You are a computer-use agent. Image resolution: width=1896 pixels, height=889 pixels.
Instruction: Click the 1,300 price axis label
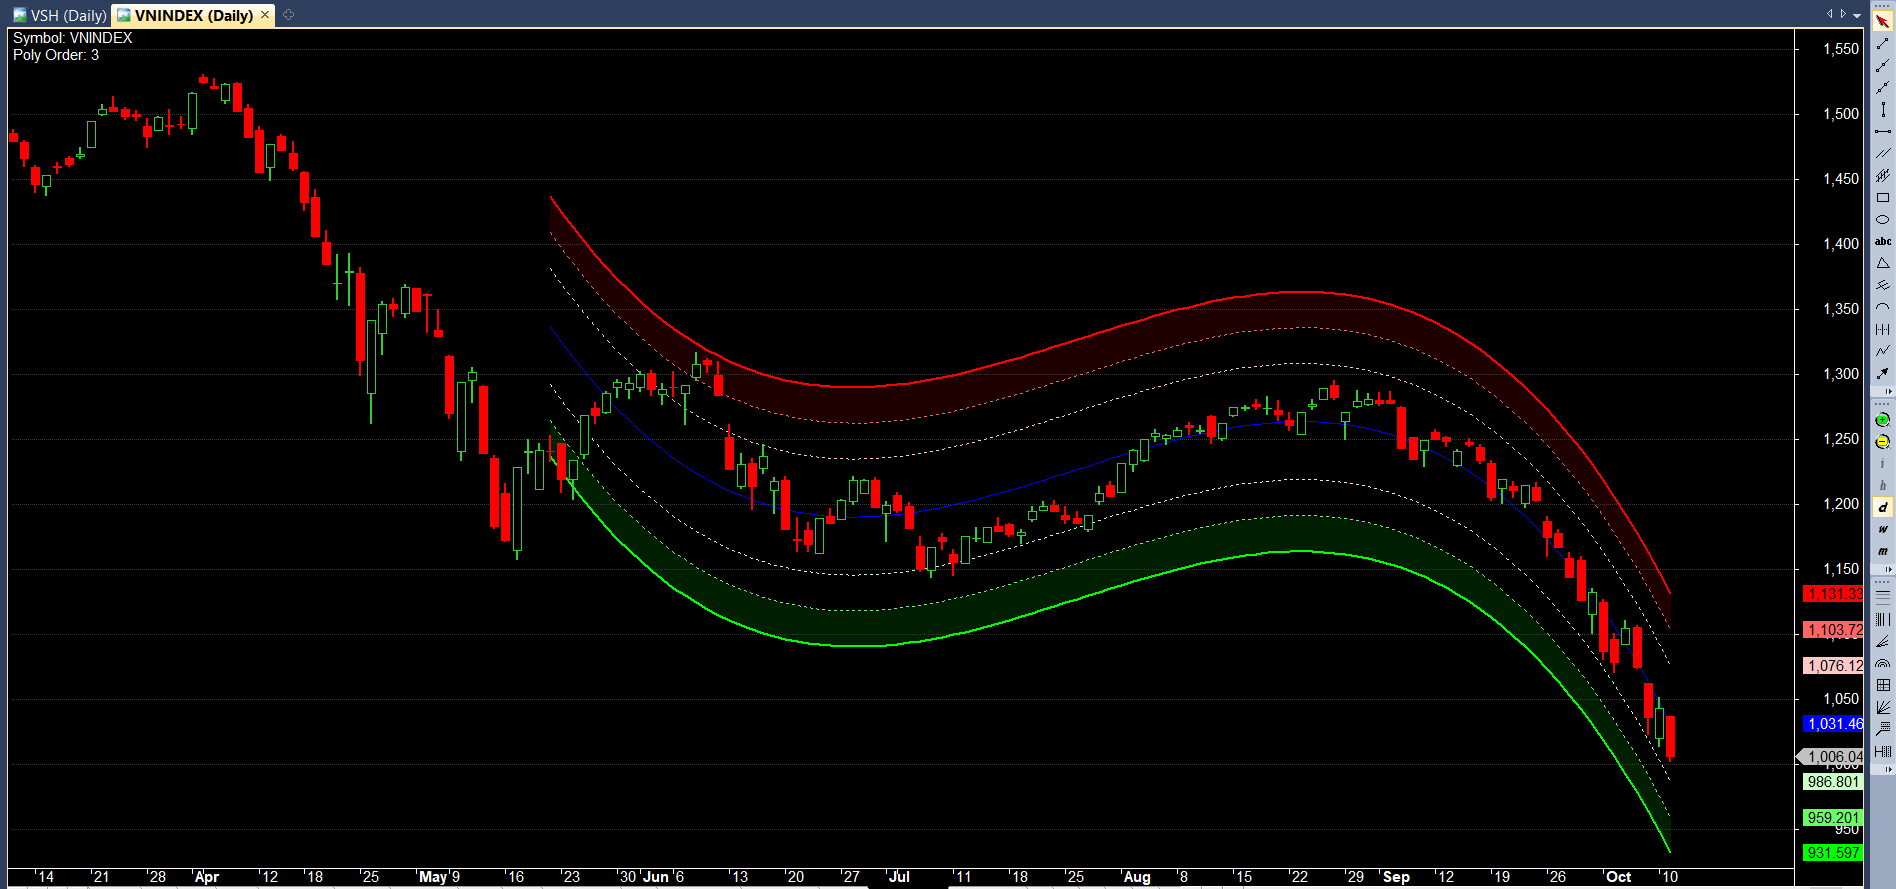click(1841, 374)
